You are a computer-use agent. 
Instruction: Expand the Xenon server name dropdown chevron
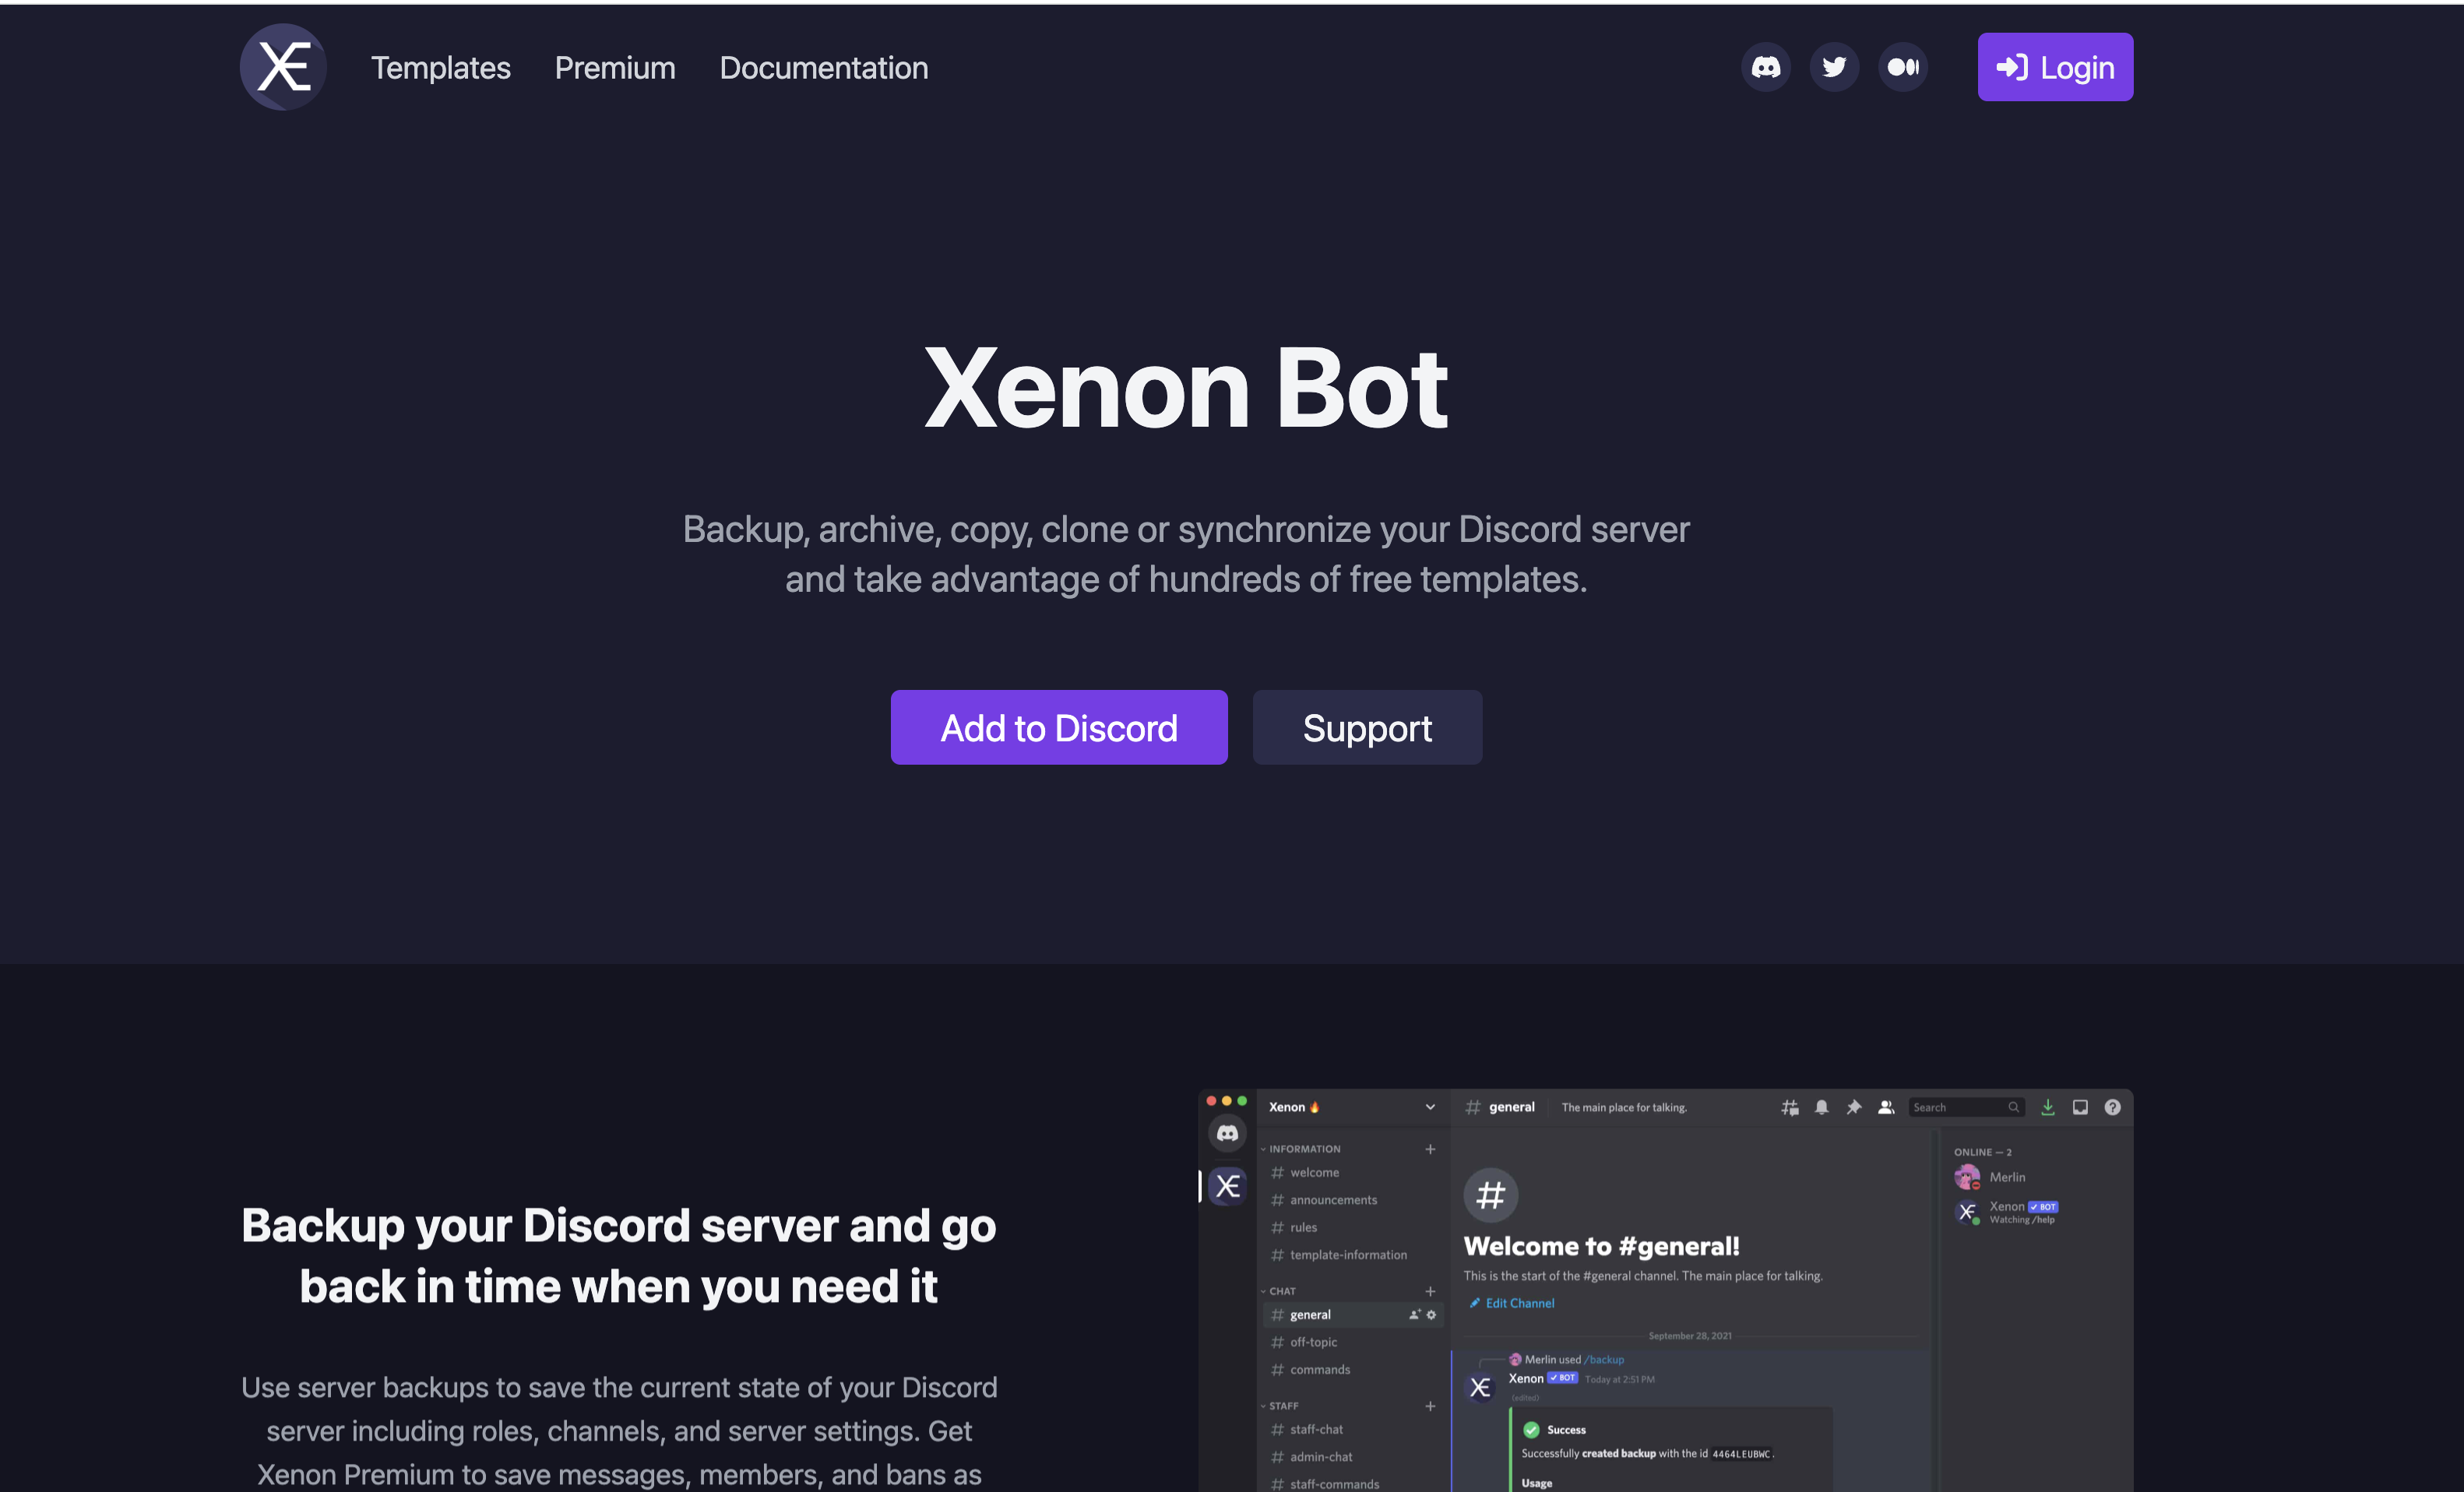point(1430,1107)
